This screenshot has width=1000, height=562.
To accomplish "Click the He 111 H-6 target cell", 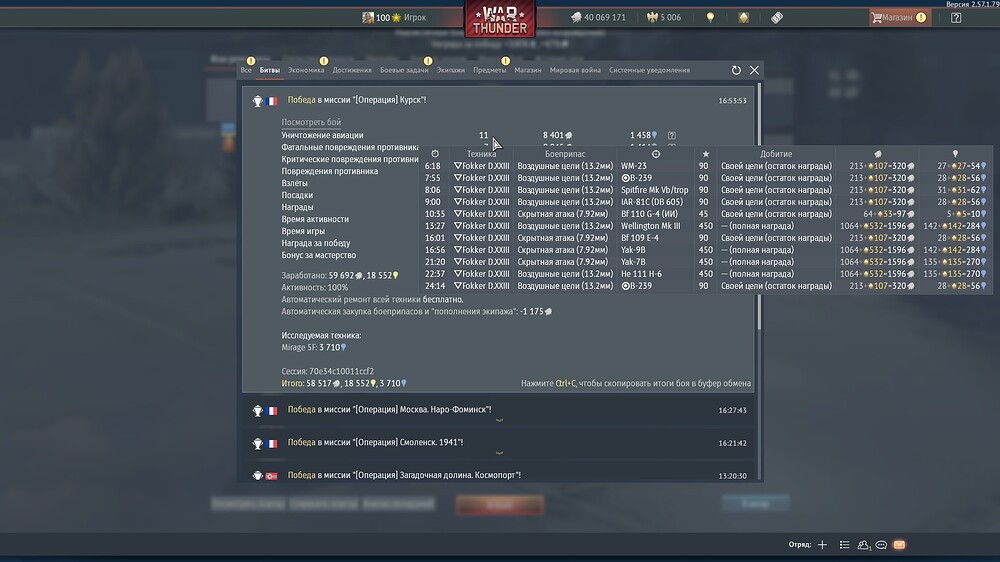I will point(641,274).
